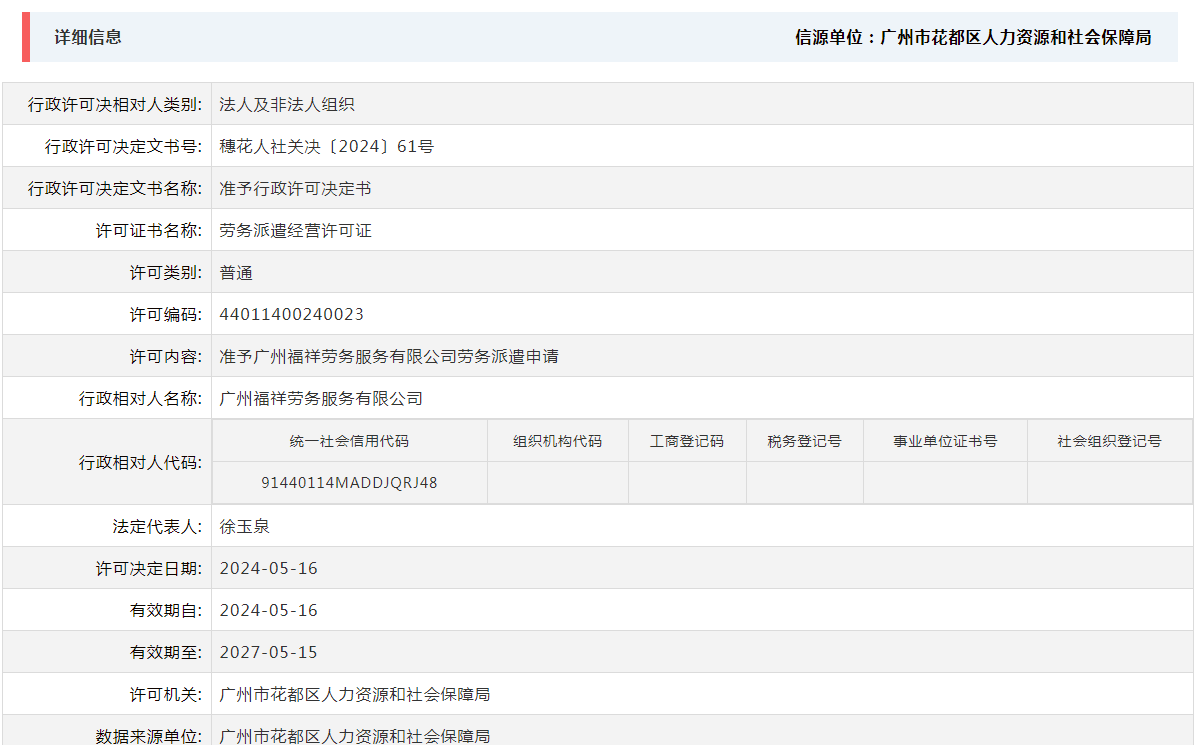
Task: Click the 有效期自 label
Action: (x=165, y=611)
